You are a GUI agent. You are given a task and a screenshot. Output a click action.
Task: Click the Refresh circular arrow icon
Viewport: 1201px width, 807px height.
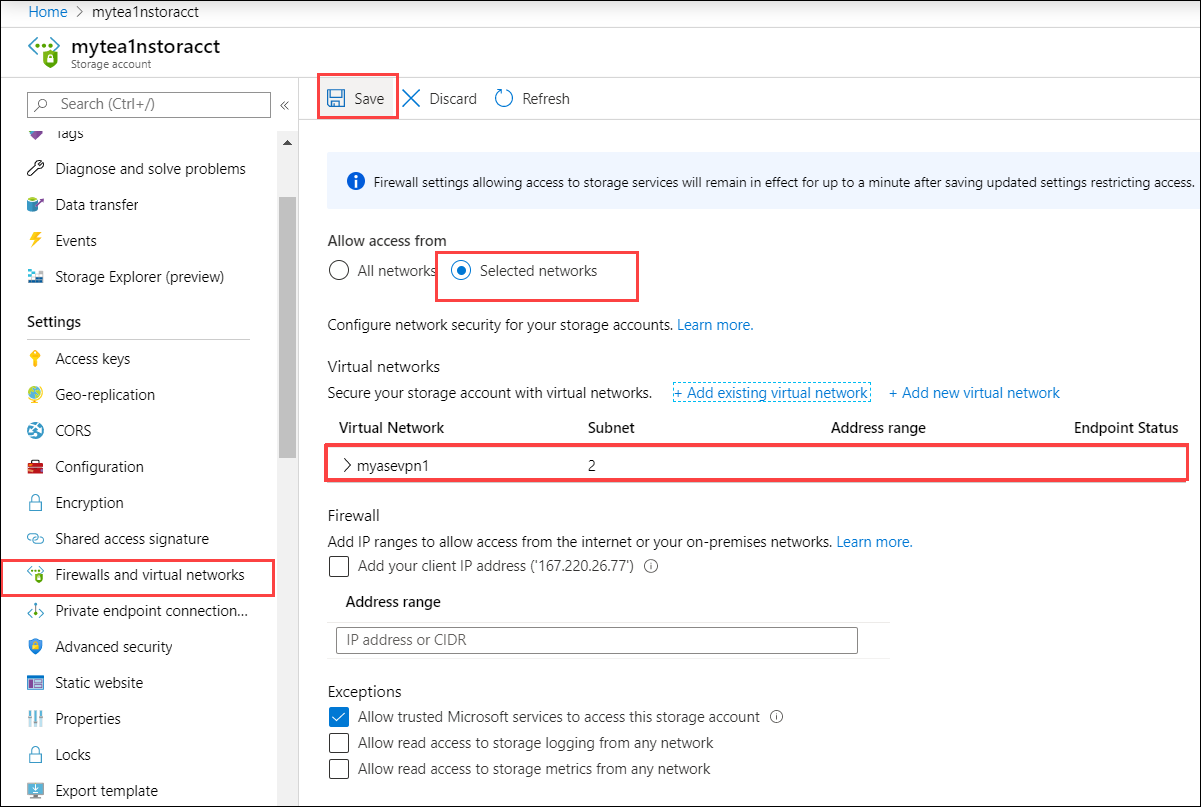[x=504, y=98]
